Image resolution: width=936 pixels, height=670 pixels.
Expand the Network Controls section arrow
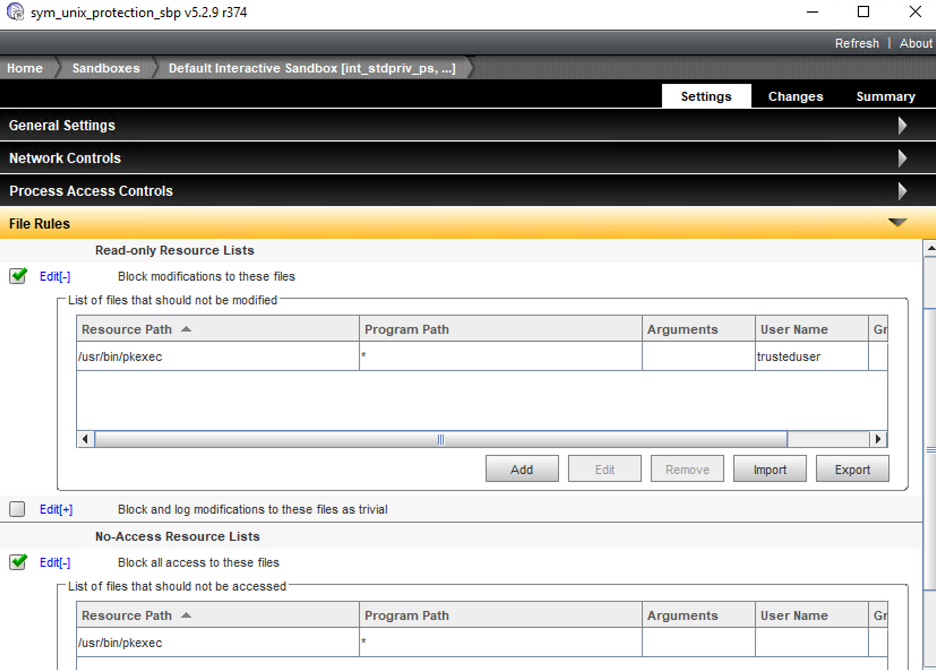click(x=902, y=158)
